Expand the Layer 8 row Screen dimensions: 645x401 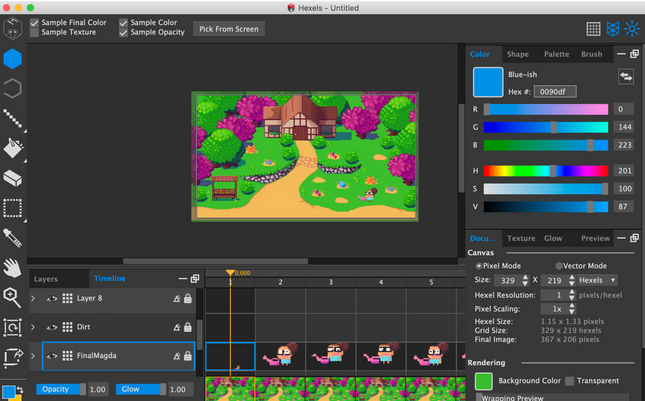[33, 299]
